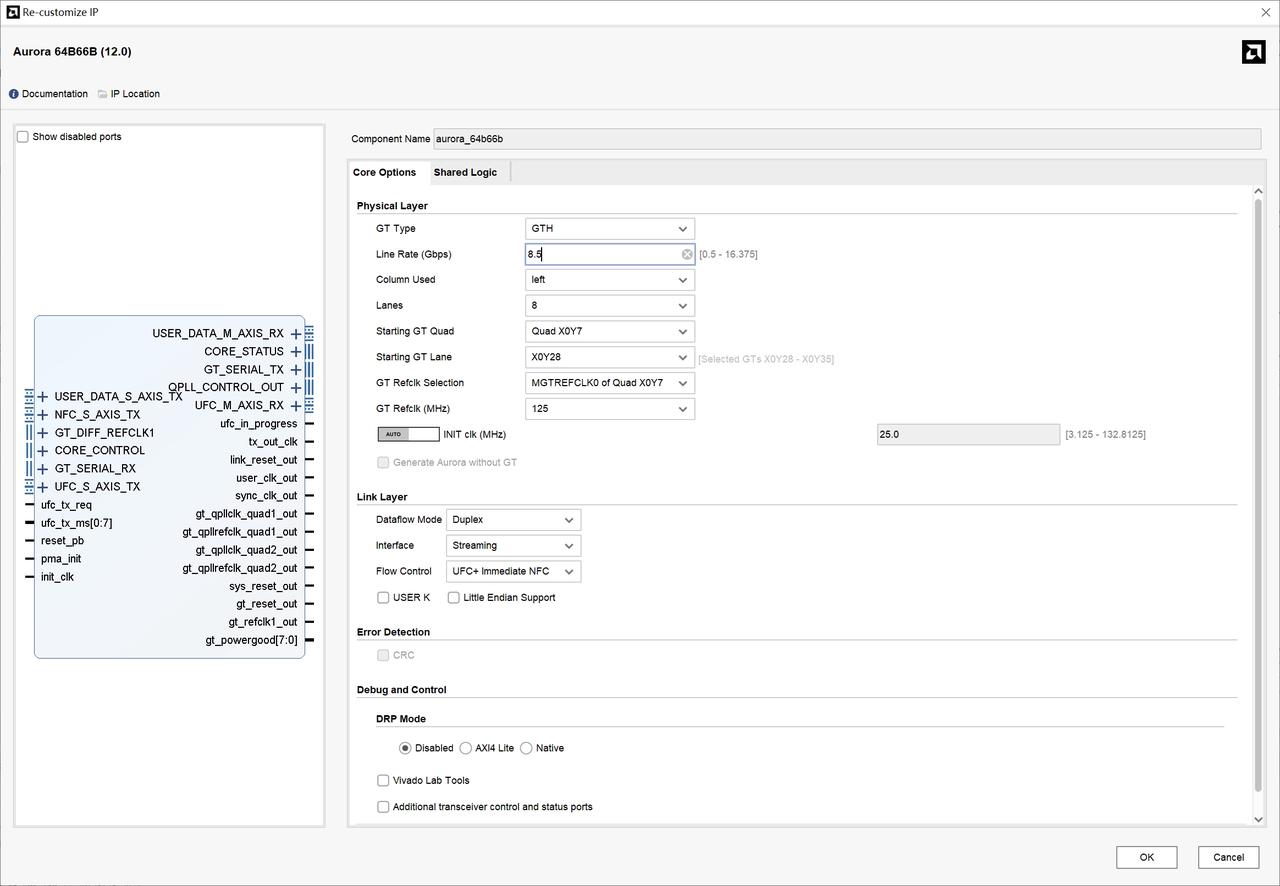
Task: Close the Re-customize IP dialog
Action: tap(1266, 12)
